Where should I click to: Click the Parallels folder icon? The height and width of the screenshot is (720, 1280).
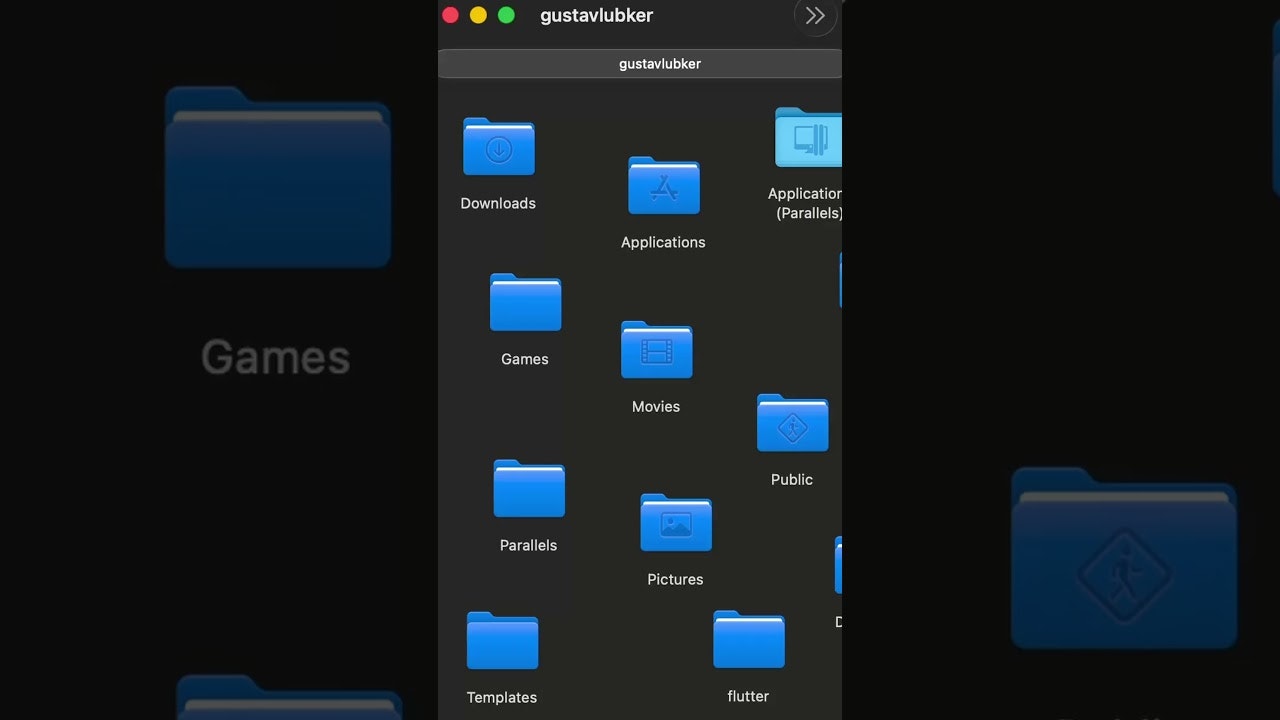(529, 489)
